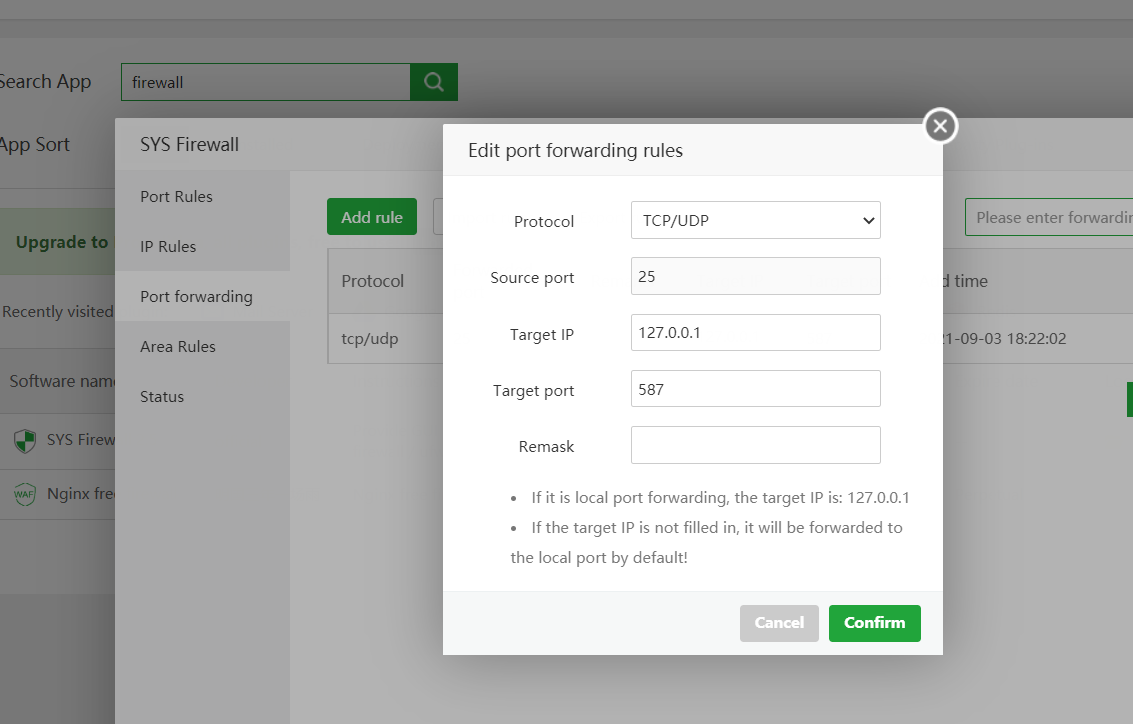Click the SYS Firewall shield icon
This screenshot has width=1133, height=724.
(x=25, y=440)
